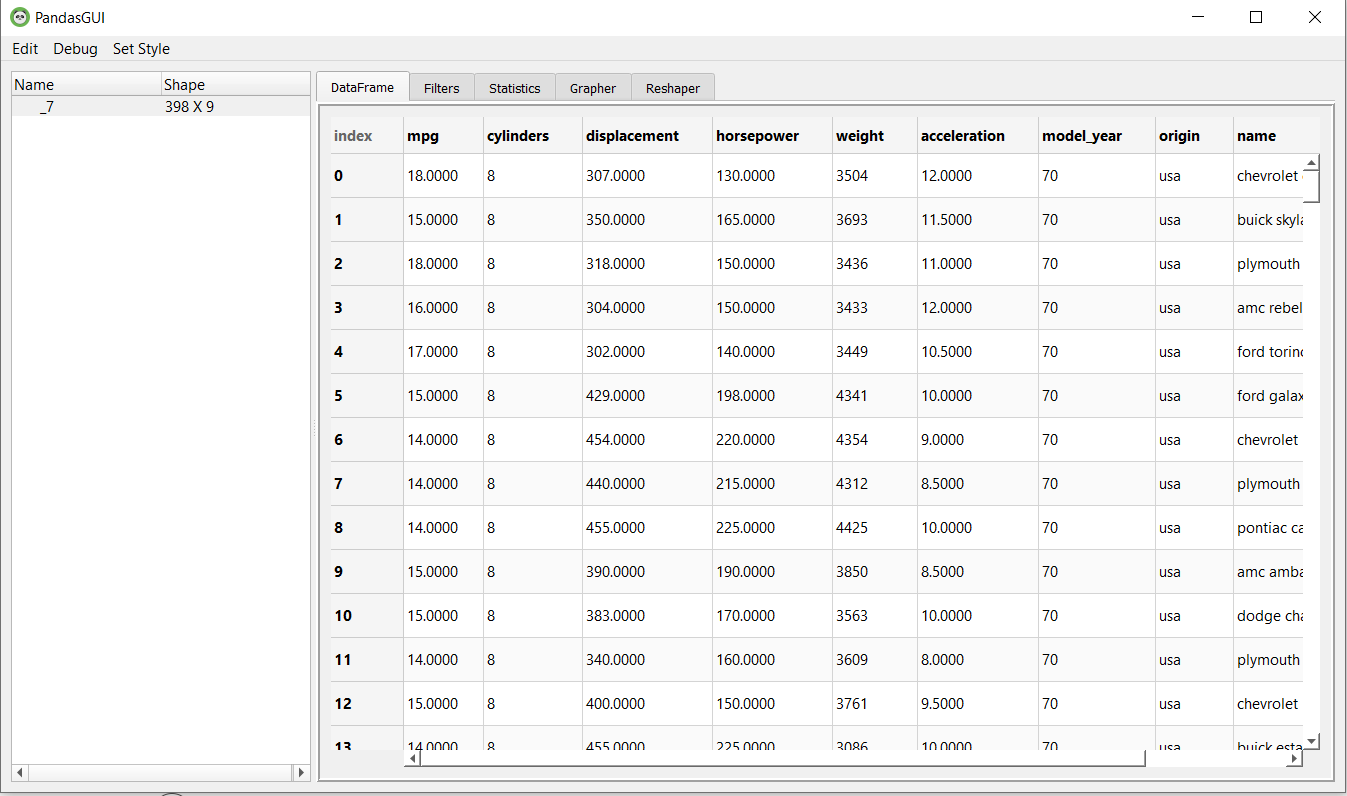This screenshot has width=1347, height=796.
Task: Select the weight cell showing 3504
Action: point(852,176)
